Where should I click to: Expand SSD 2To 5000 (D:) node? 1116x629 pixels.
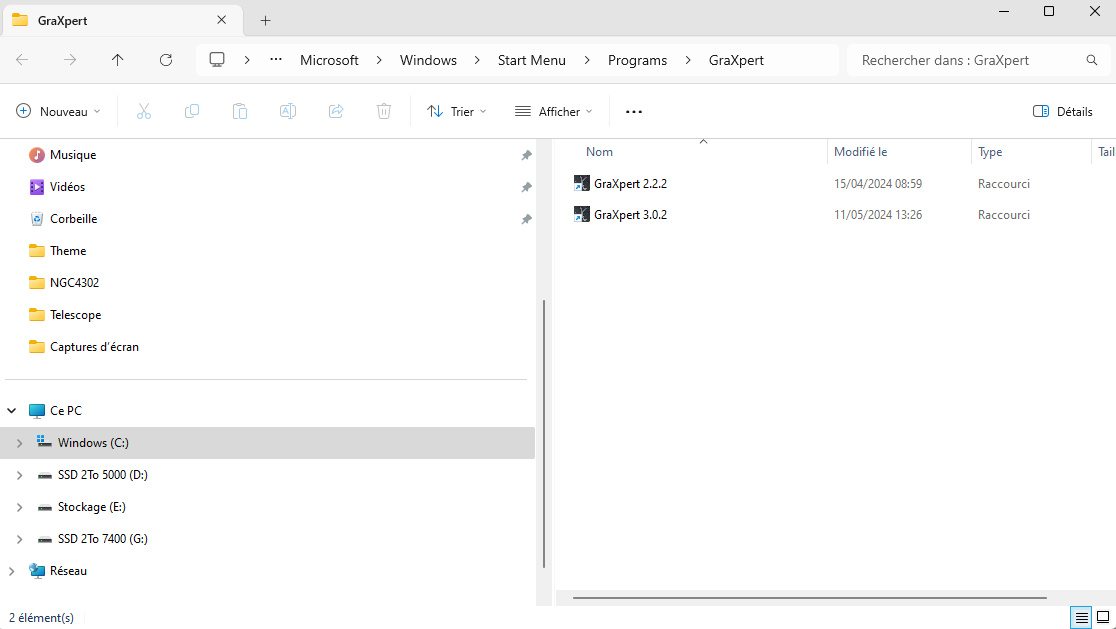(19, 475)
